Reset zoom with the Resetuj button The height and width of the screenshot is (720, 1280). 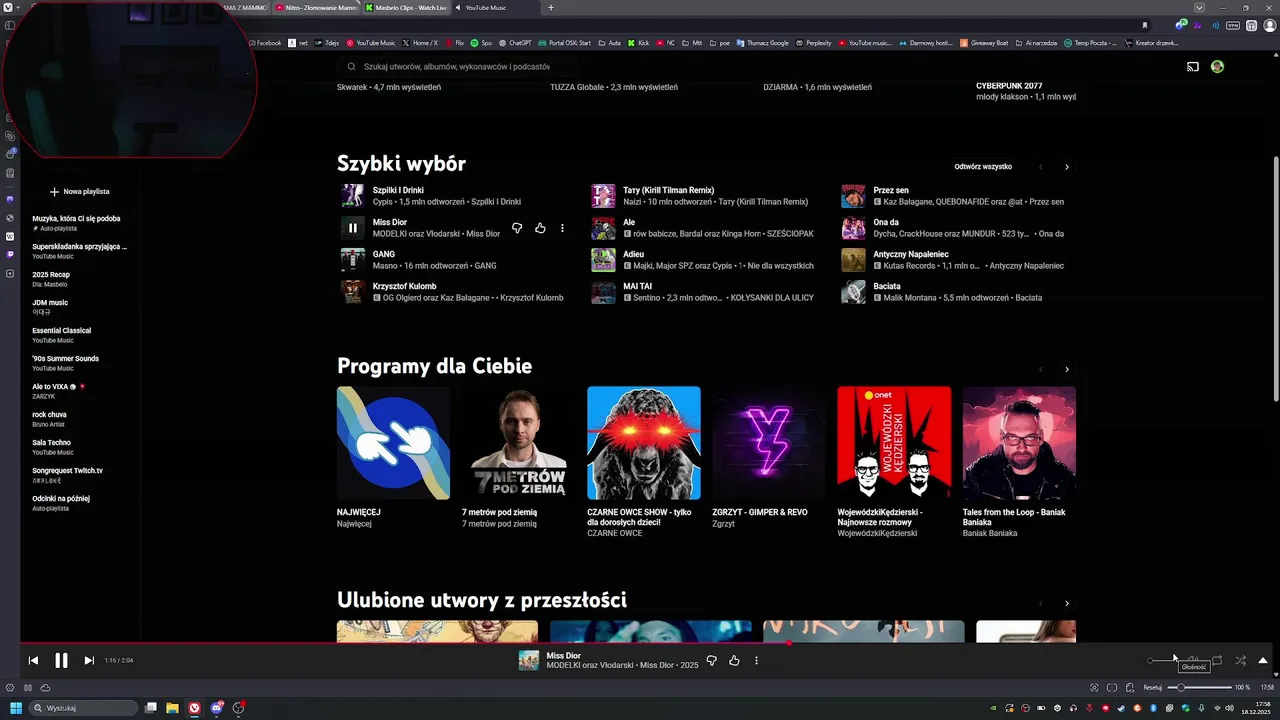click(x=1153, y=687)
